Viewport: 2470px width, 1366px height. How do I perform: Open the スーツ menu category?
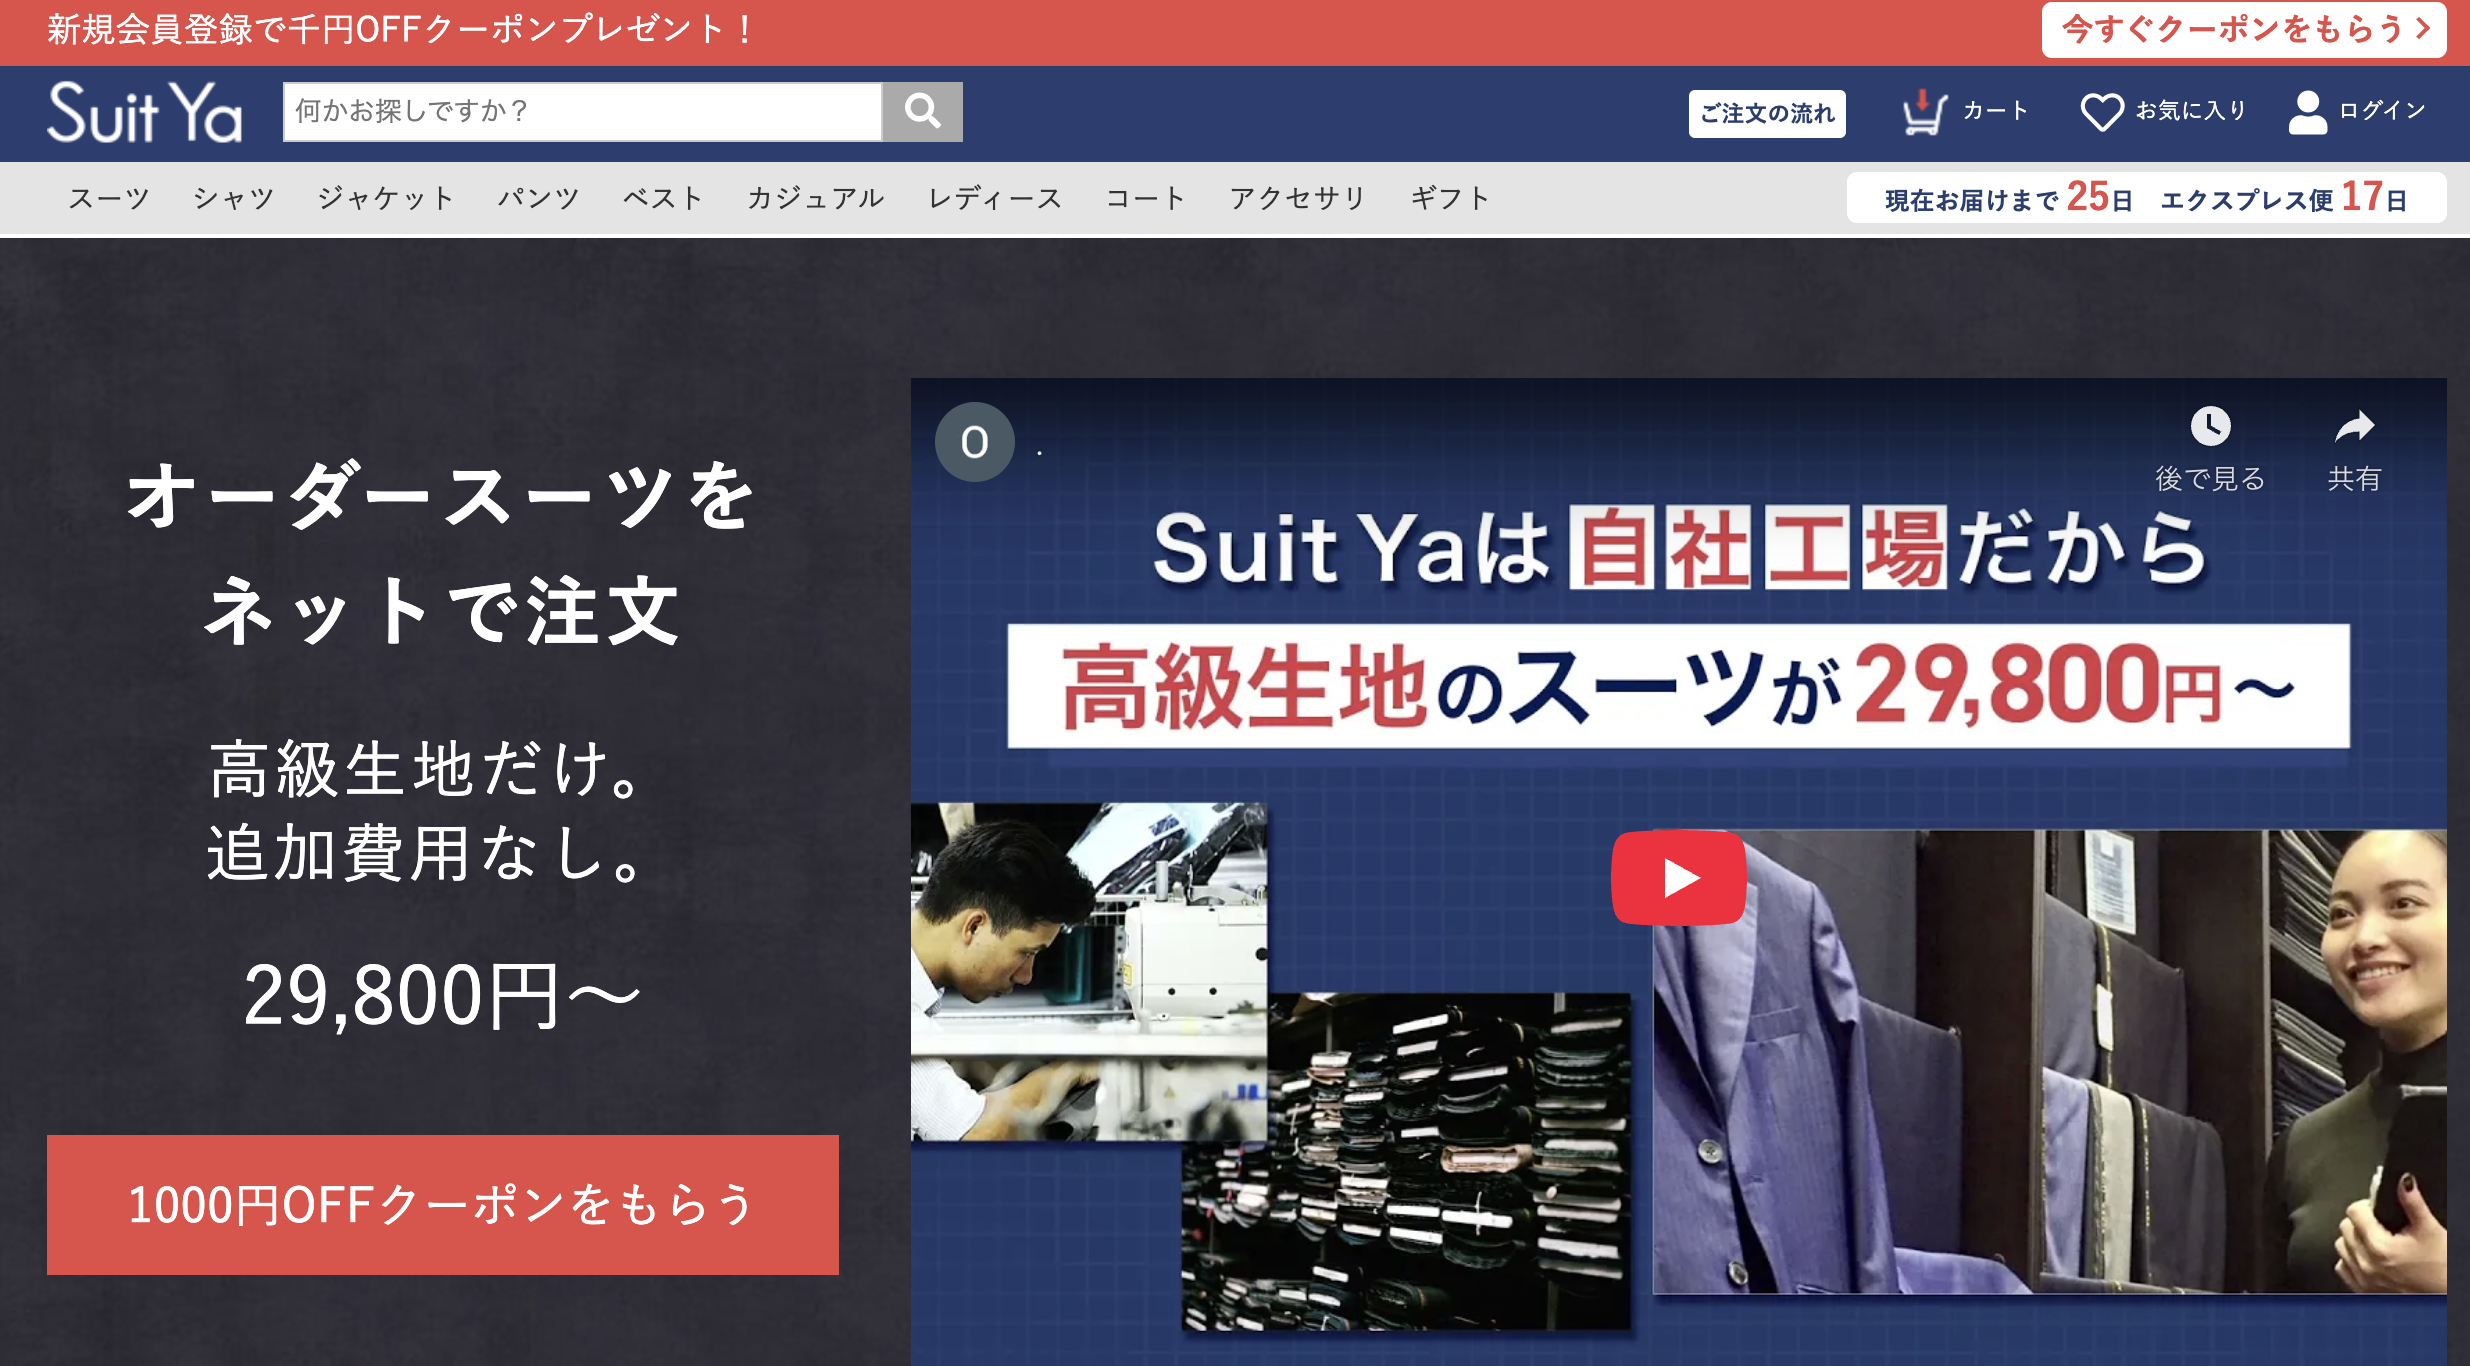coord(109,198)
